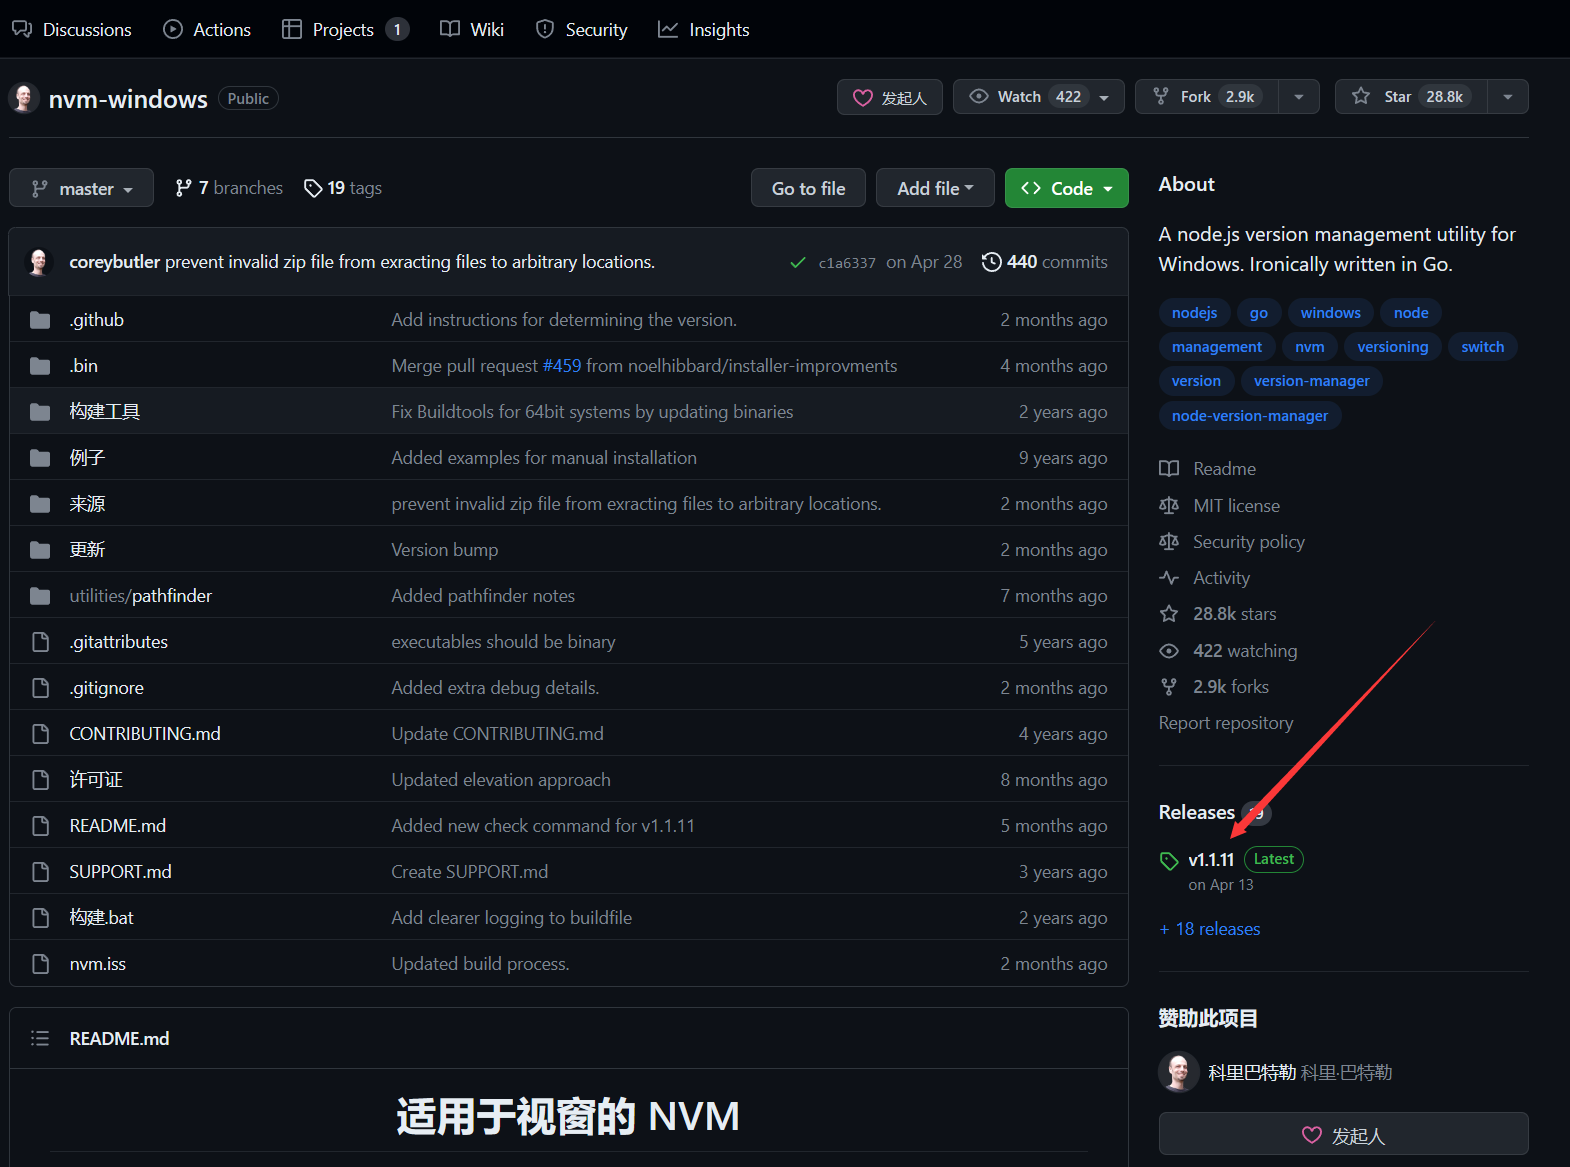Open the Readme link in About
The width and height of the screenshot is (1570, 1167).
1208,469
